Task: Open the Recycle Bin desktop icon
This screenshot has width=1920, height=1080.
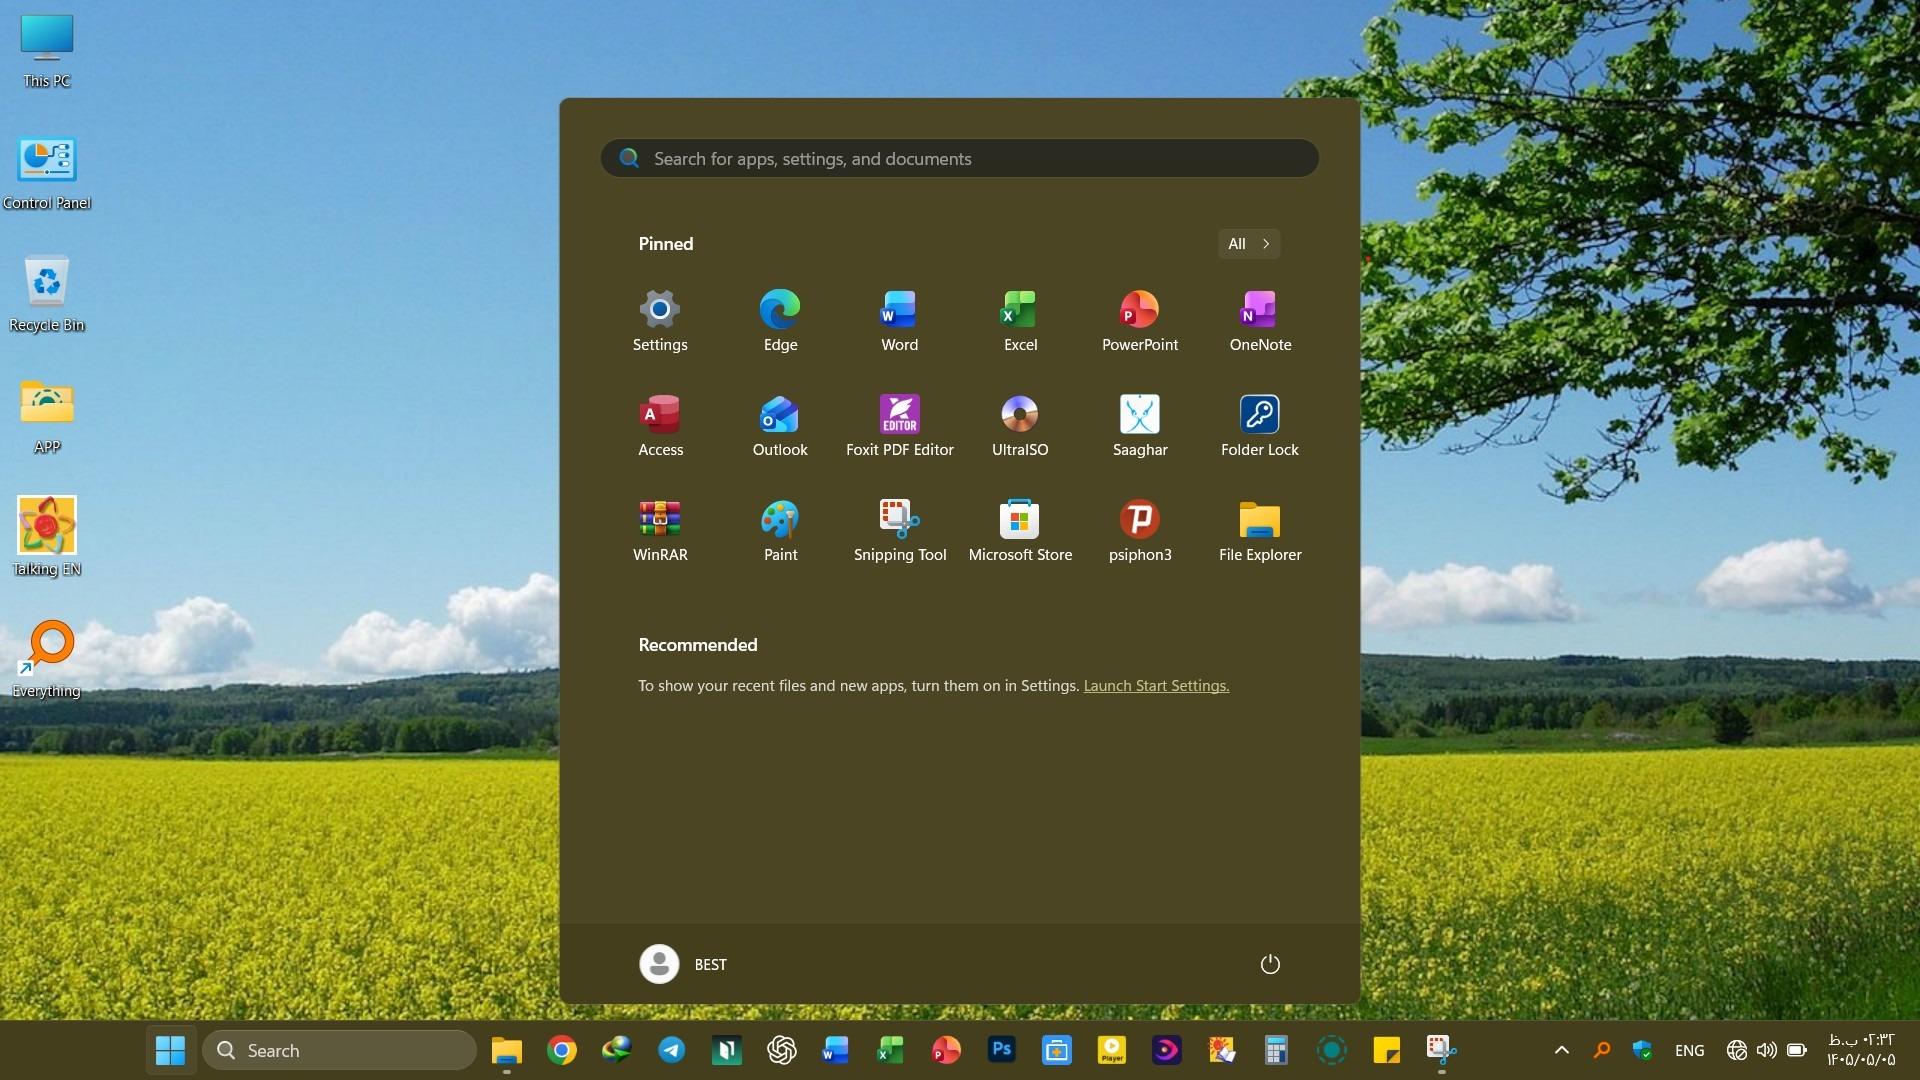Action: point(47,294)
